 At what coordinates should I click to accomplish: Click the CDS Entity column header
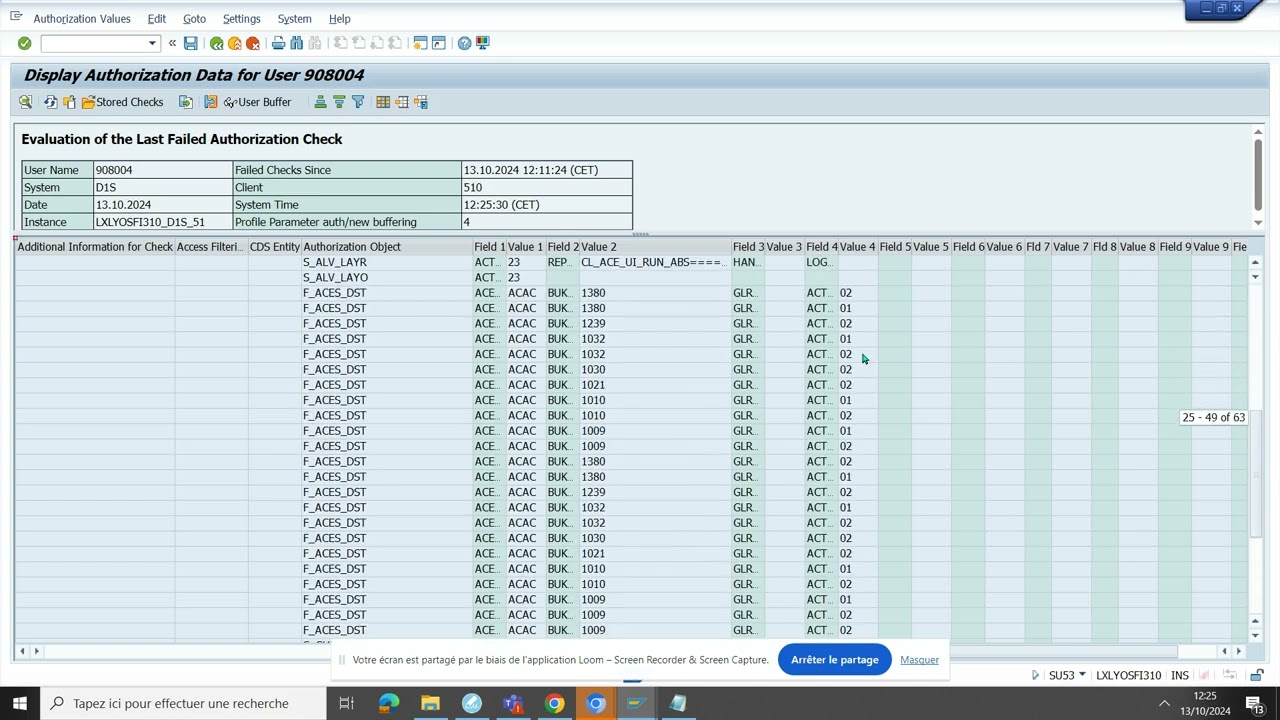(274, 247)
